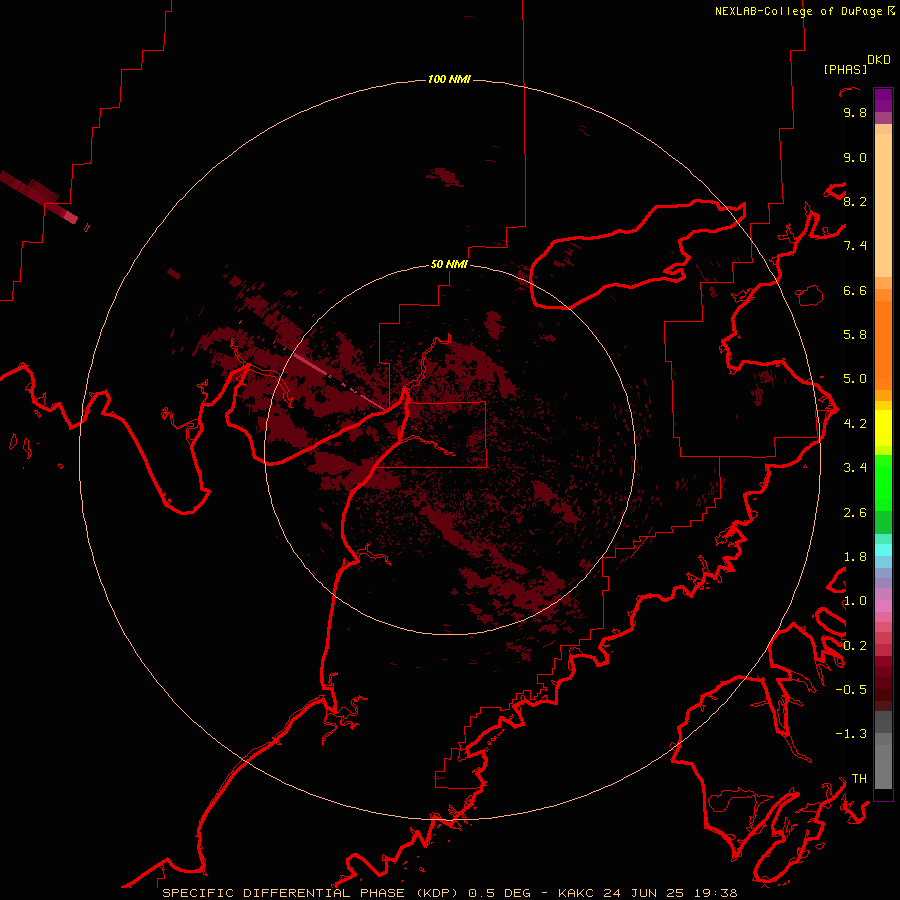Click the 6.6 value on the color scale
The height and width of the screenshot is (900, 900).
tap(855, 290)
